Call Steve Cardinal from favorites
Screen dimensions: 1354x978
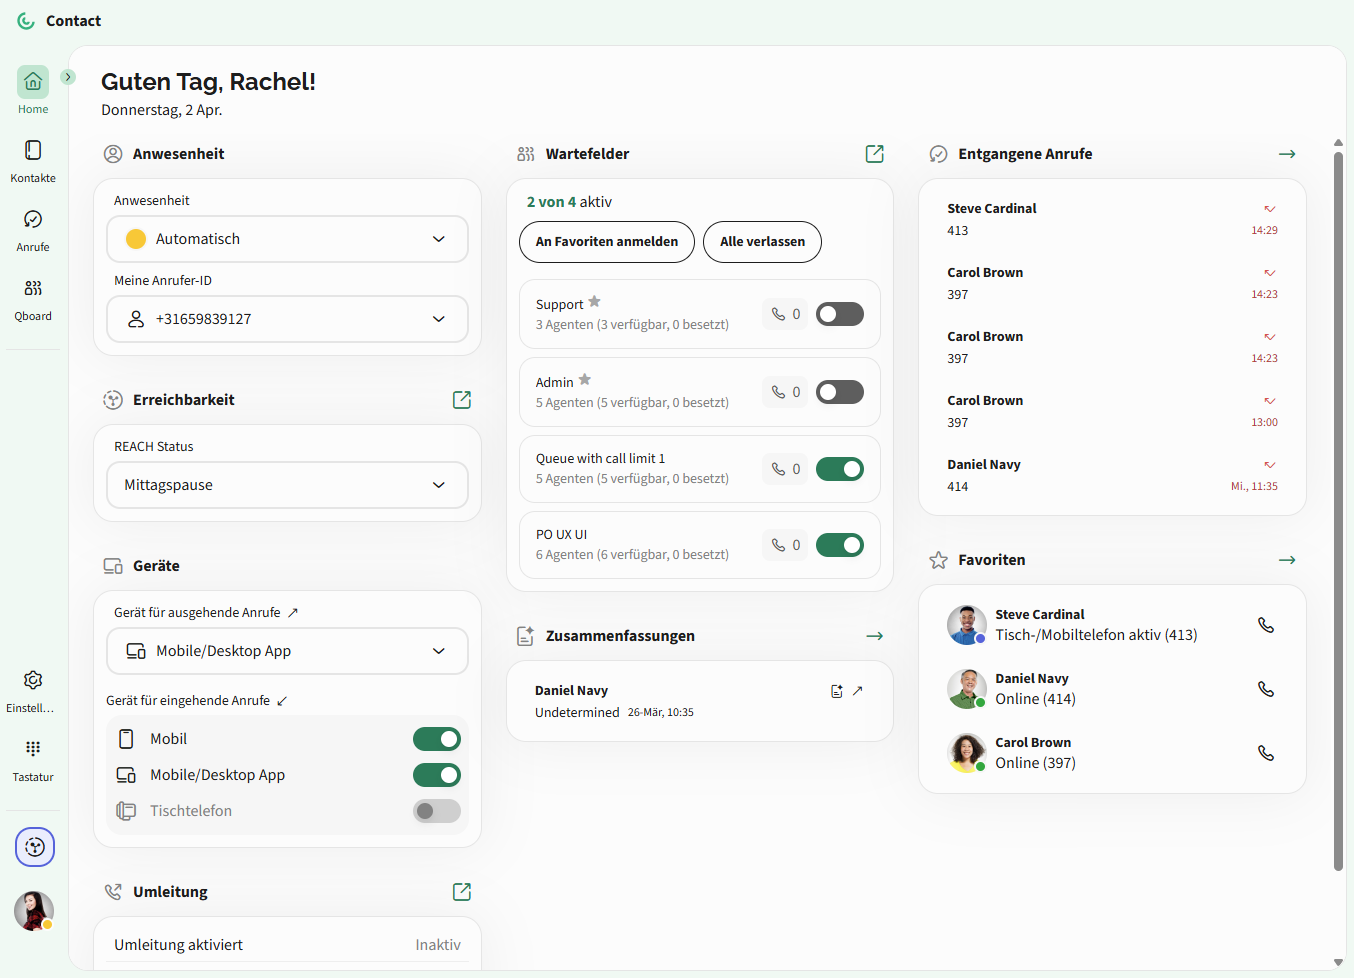click(1265, 625)
